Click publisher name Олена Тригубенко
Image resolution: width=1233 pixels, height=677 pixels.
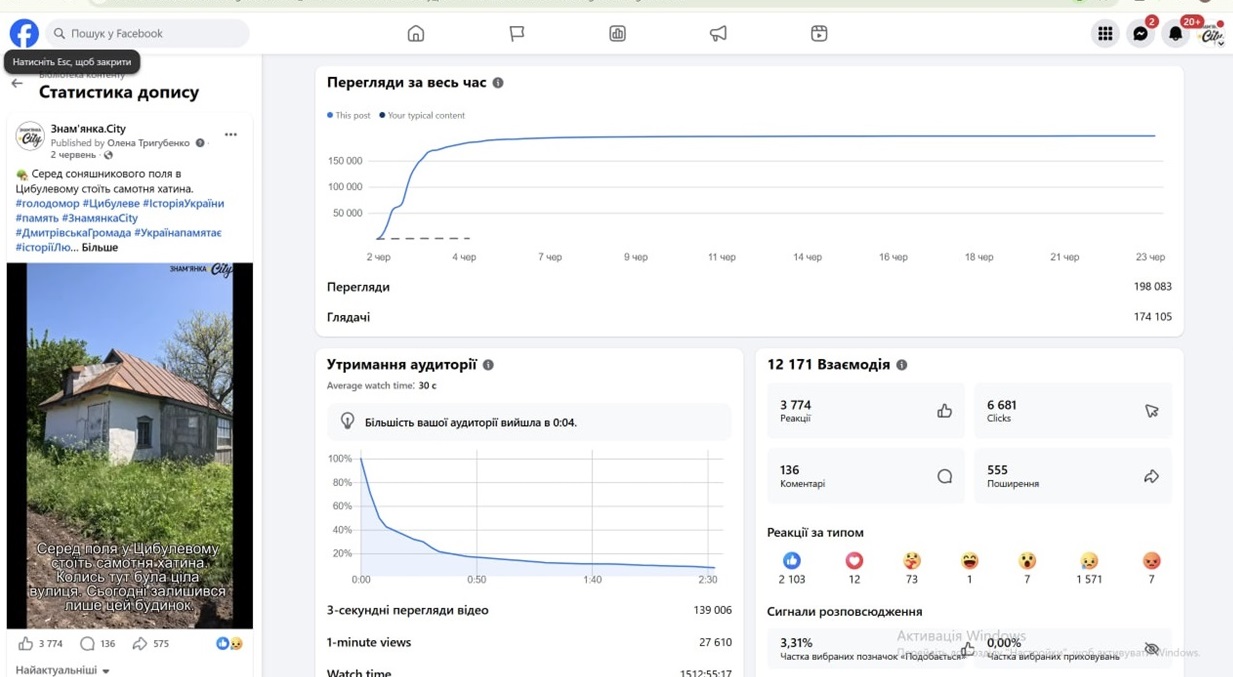point(149,143)
